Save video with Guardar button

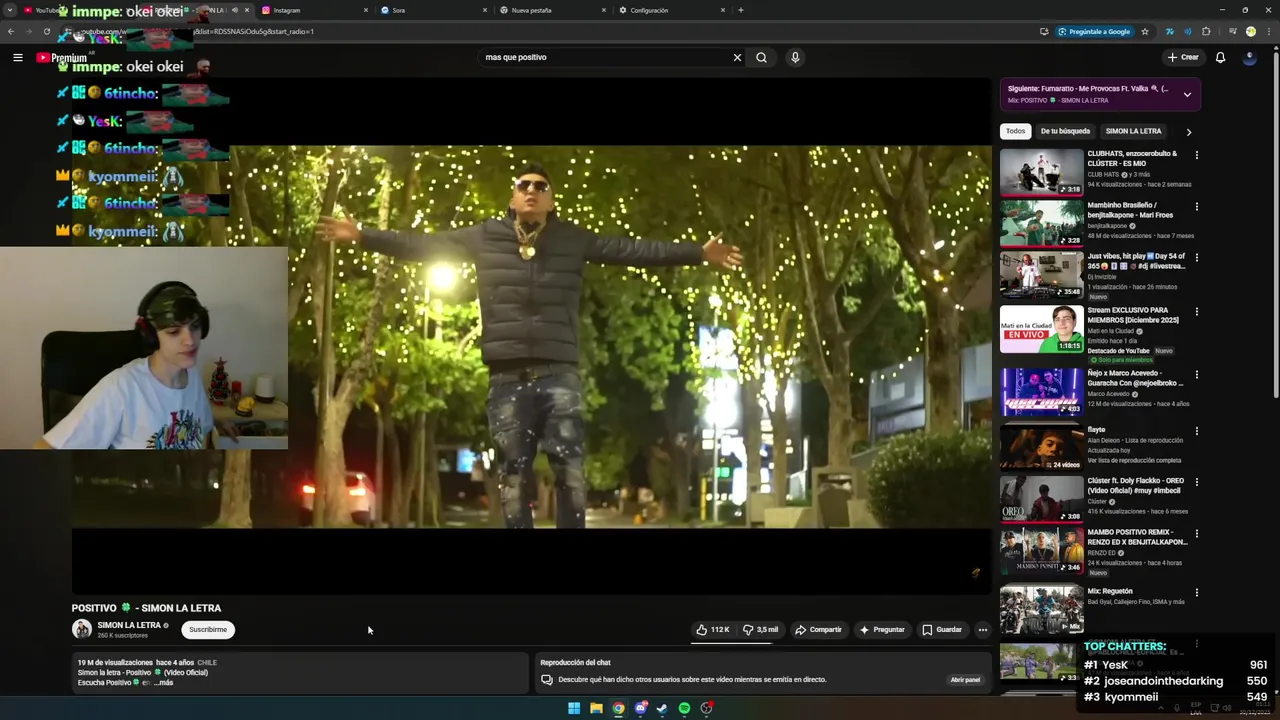pyautogui.click(x=942, y=630)
